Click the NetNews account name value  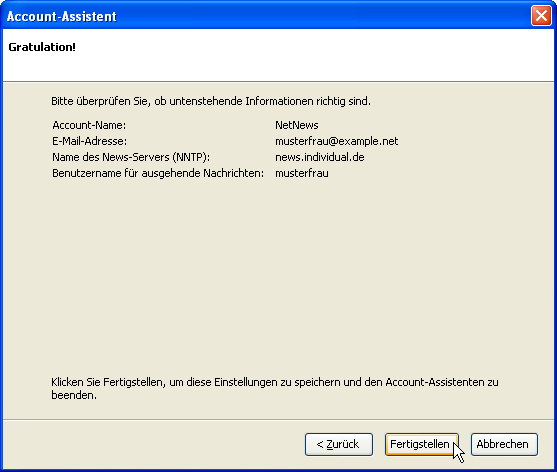tap(297, 125)
